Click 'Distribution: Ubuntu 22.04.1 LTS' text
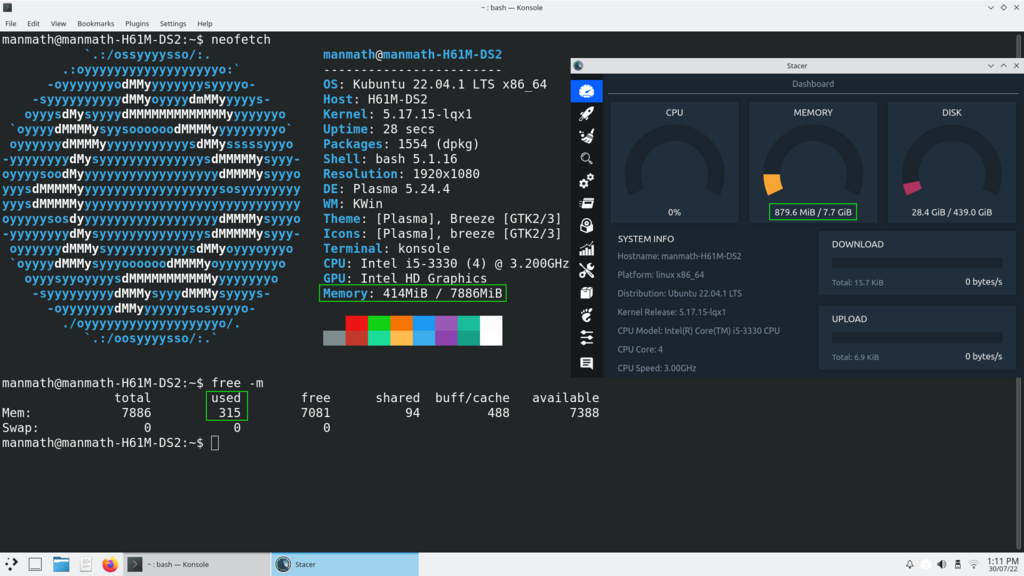 pyautogui.click(x=679, y=293)
